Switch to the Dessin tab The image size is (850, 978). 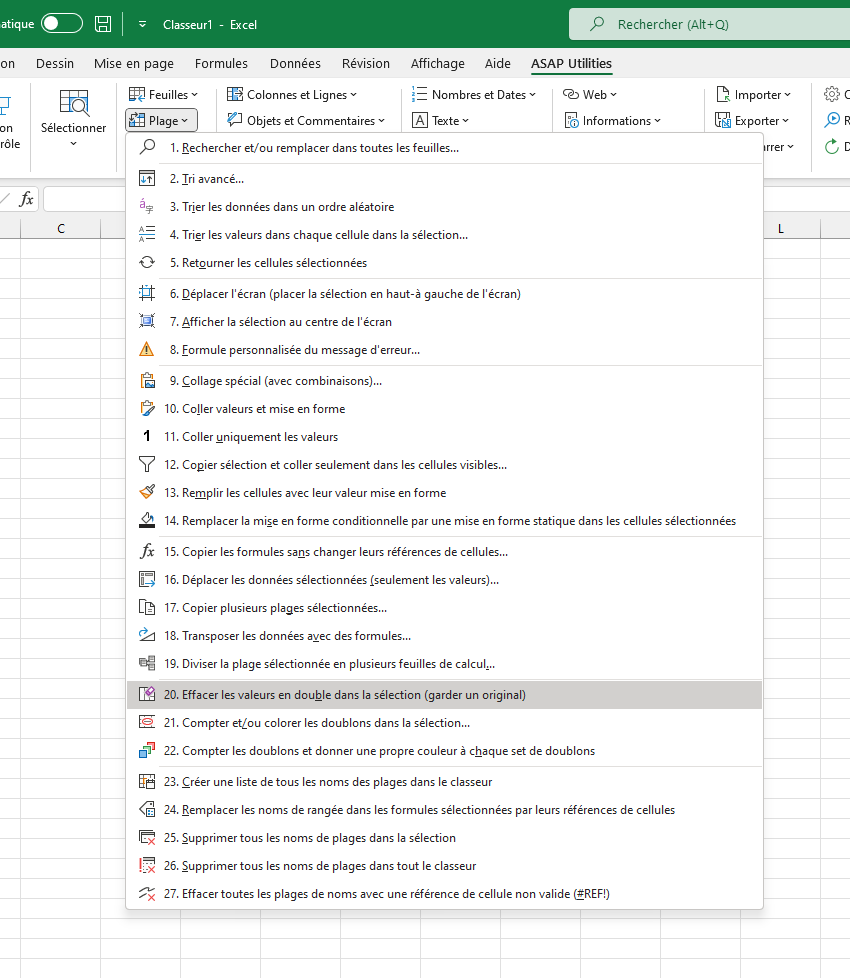(55, 63)
